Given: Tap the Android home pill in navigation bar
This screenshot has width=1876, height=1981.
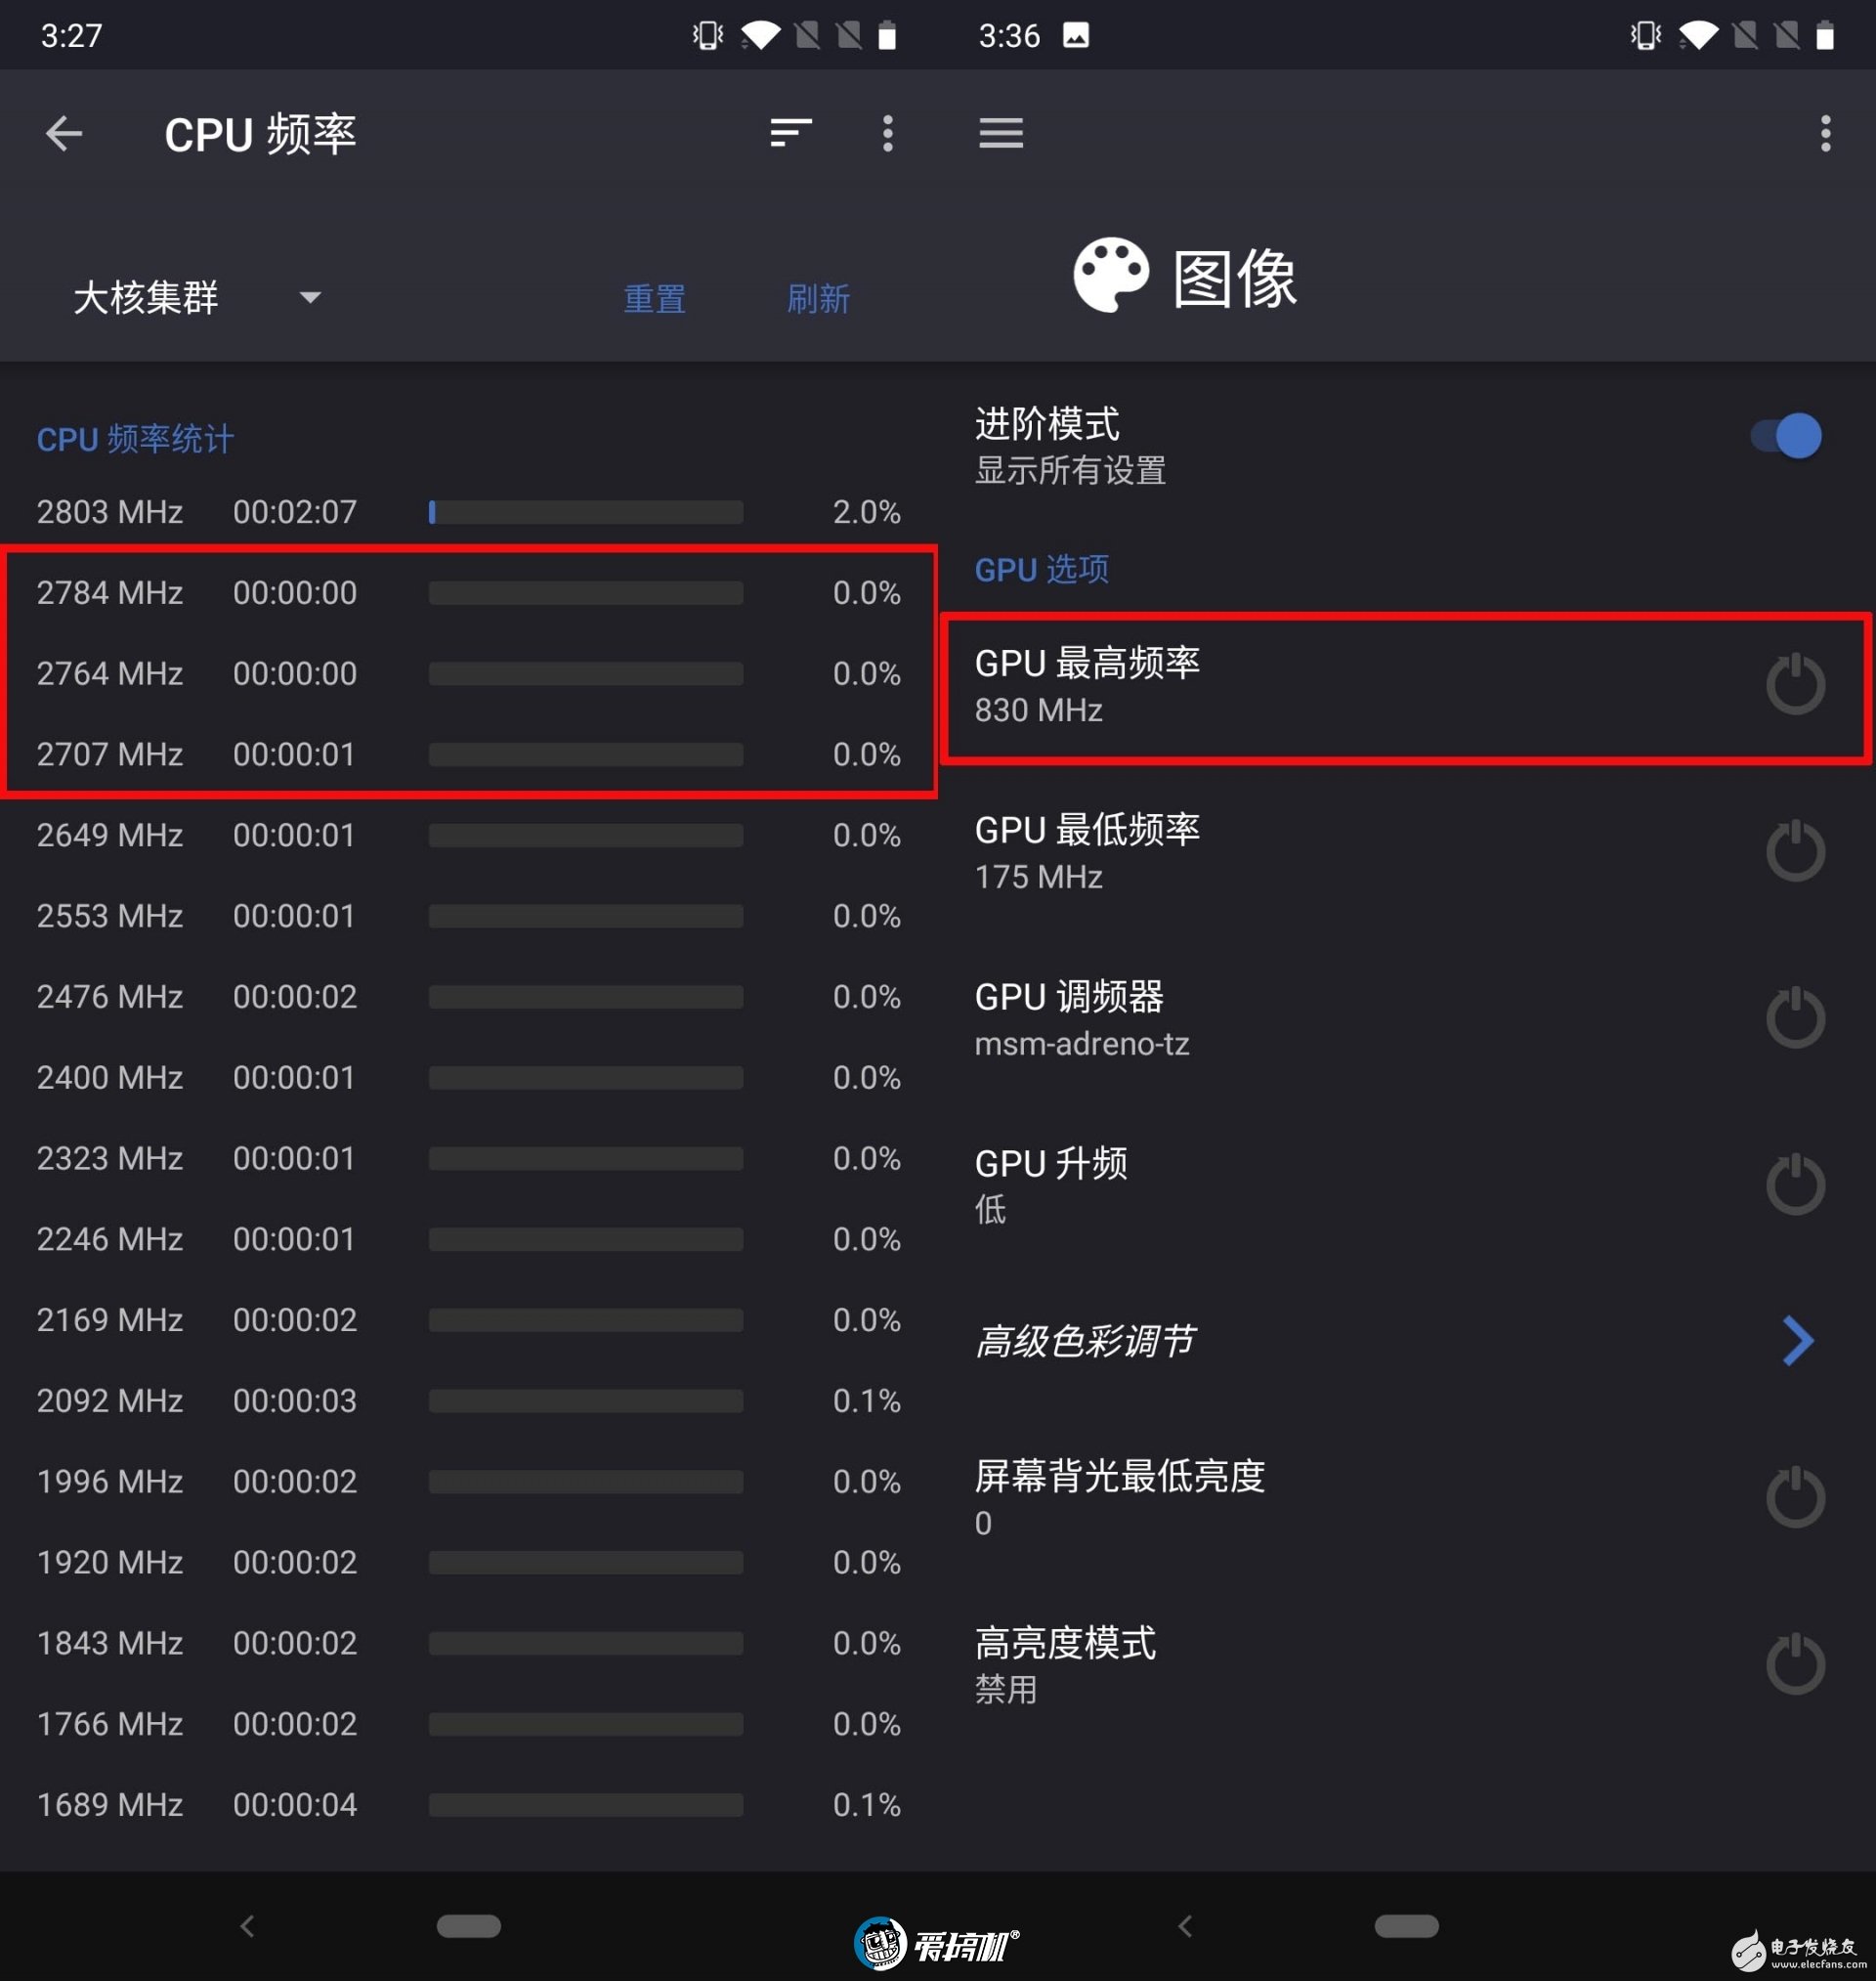Looking at the screenshot, I should tap(468, 1926).
